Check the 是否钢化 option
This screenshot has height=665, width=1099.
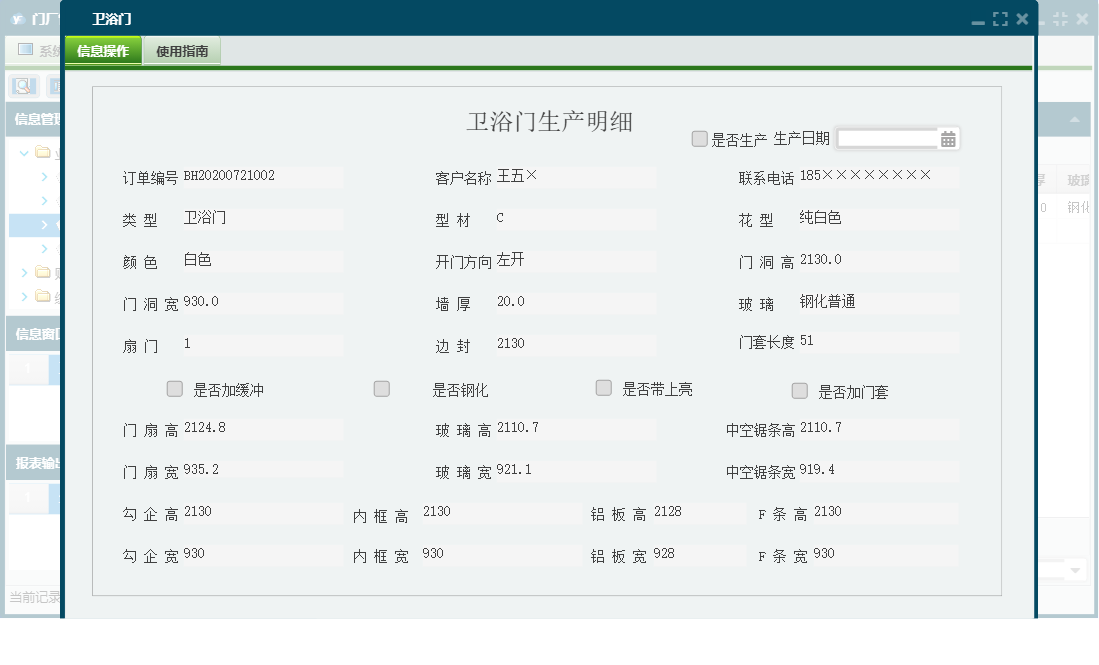coord(381,388)
